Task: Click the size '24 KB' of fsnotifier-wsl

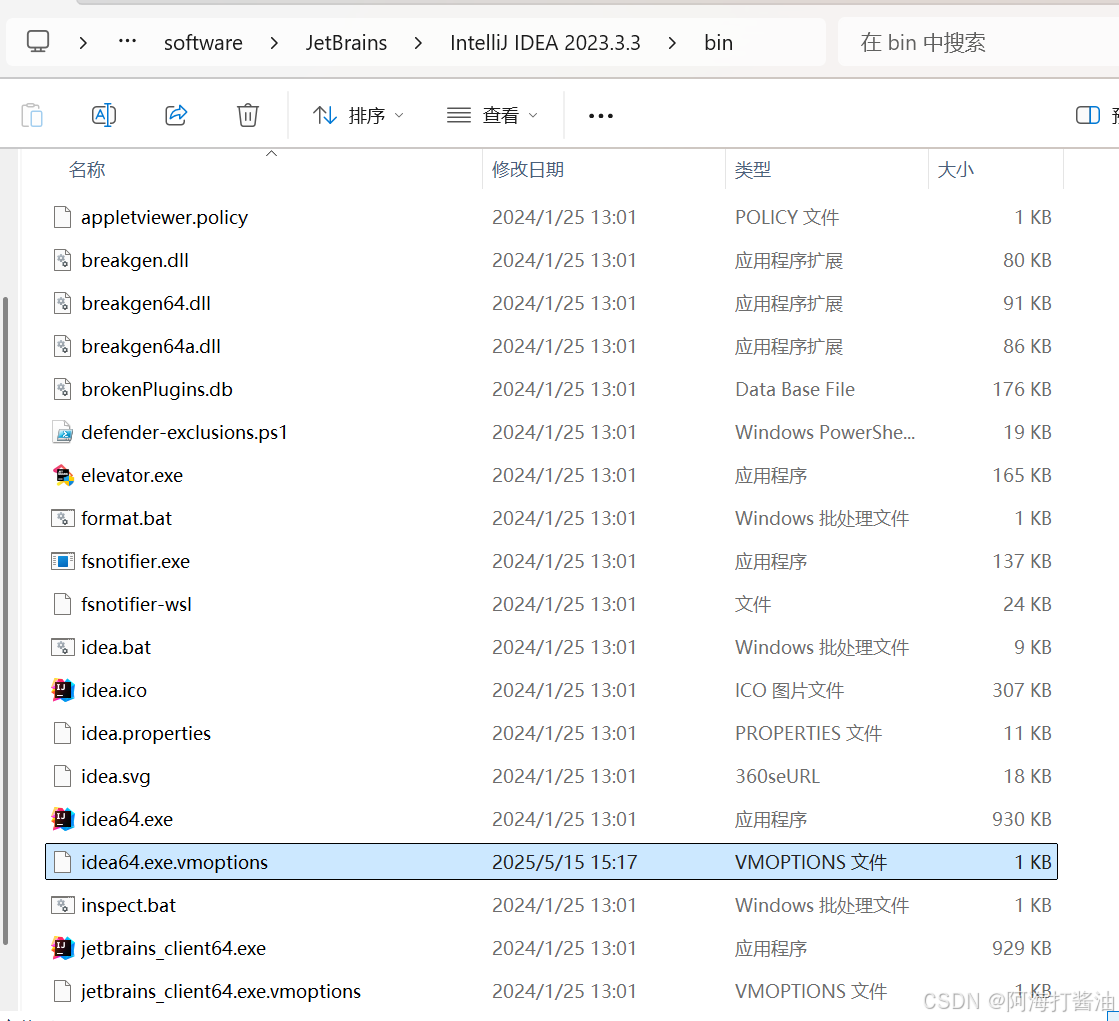Action: click(x=1027, y=604)
